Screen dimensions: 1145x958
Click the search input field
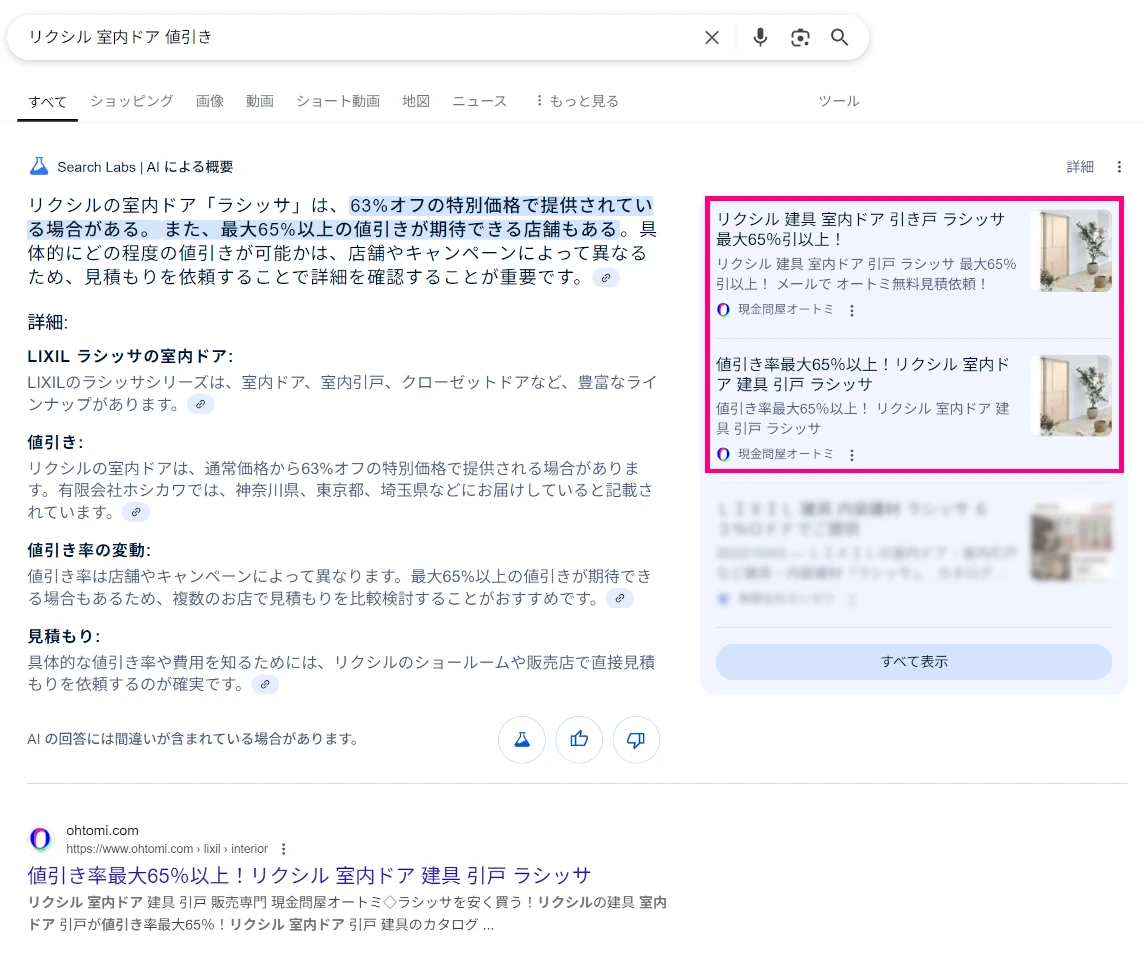[x=358, y=37]
